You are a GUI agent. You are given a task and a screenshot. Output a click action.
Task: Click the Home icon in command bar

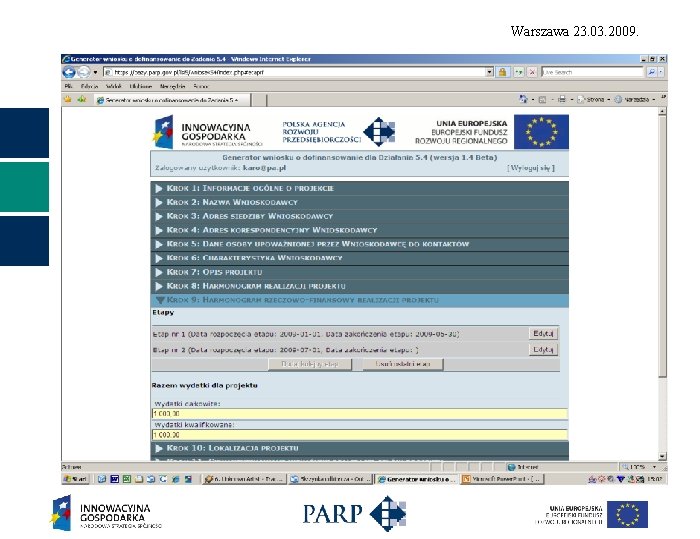[523, 99]
